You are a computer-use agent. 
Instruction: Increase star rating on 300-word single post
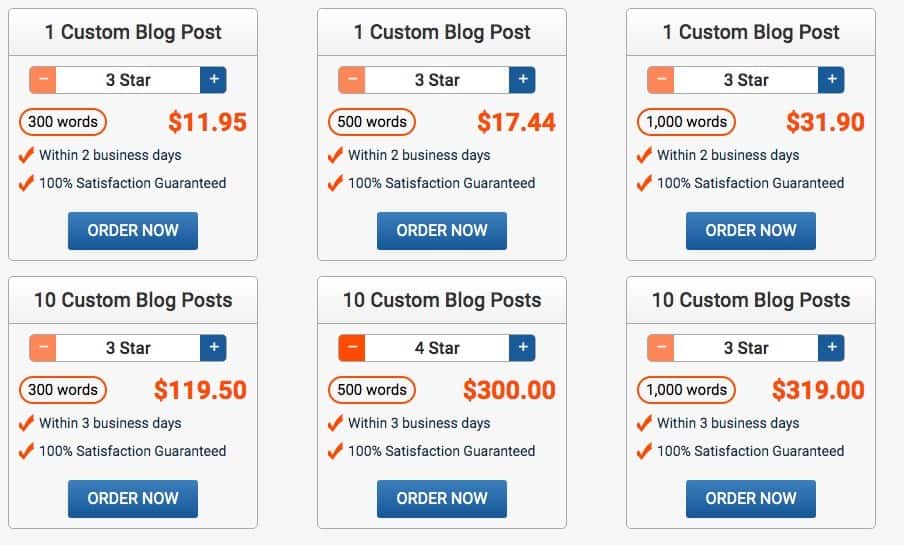pos(213,80)
